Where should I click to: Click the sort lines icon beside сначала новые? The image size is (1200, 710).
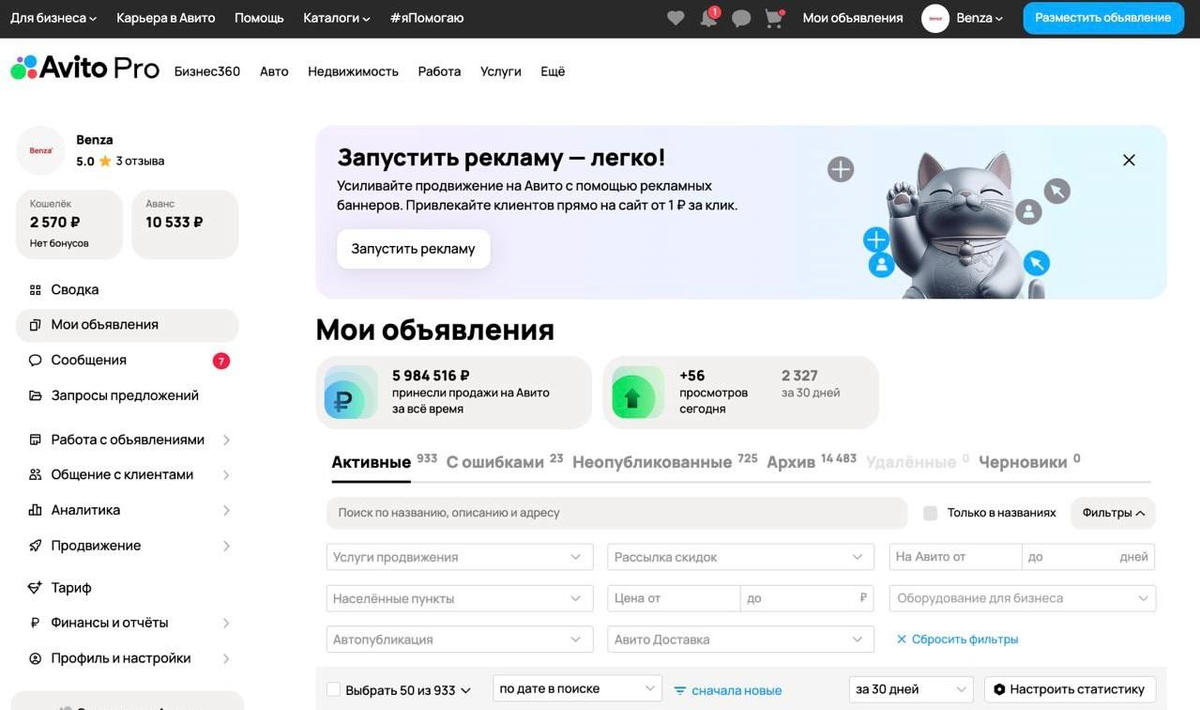680,691
